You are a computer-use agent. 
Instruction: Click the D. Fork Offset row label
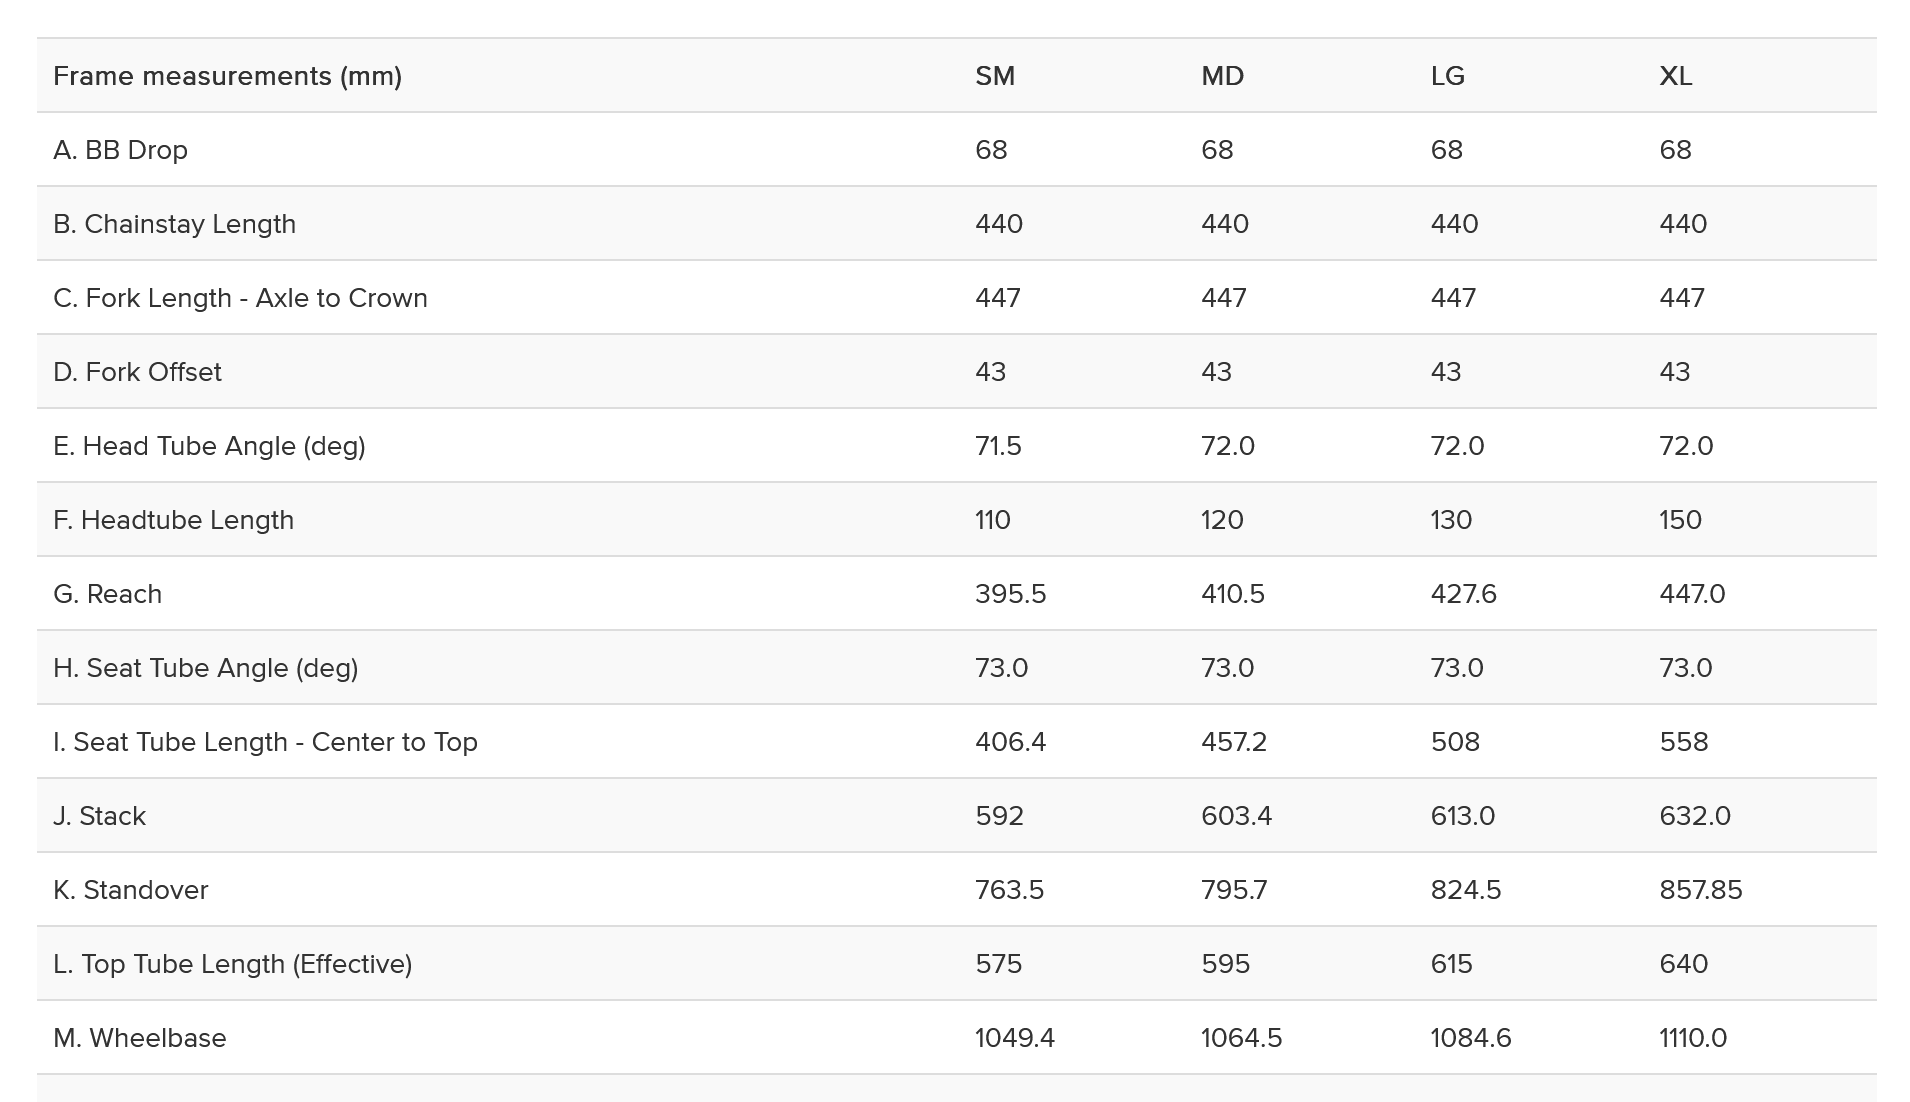(137, 372)
